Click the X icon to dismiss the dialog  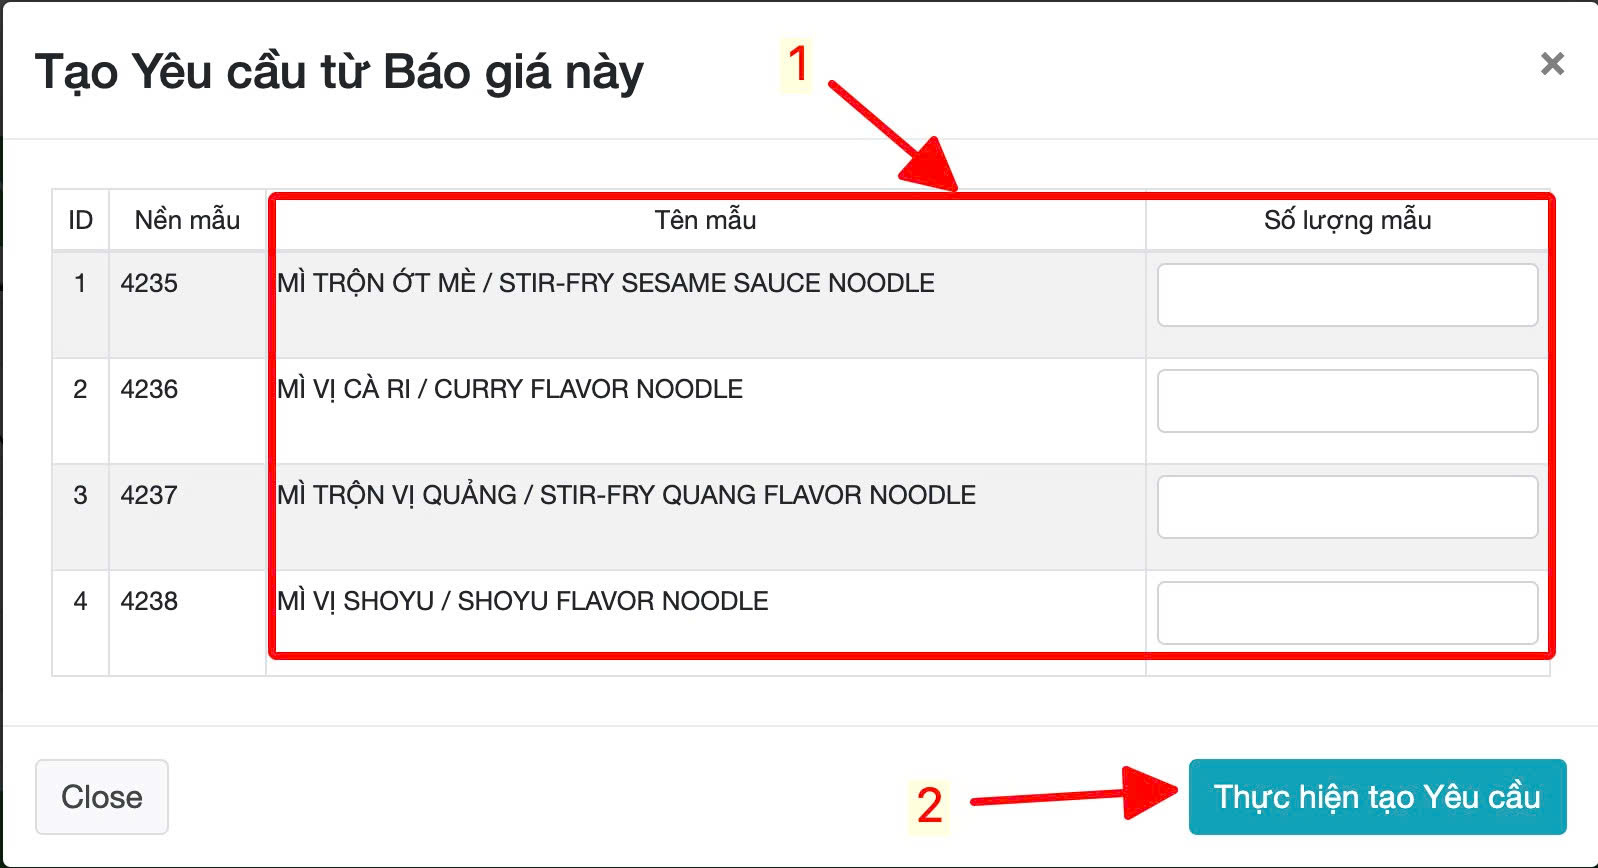click(x=1552, y=64)
